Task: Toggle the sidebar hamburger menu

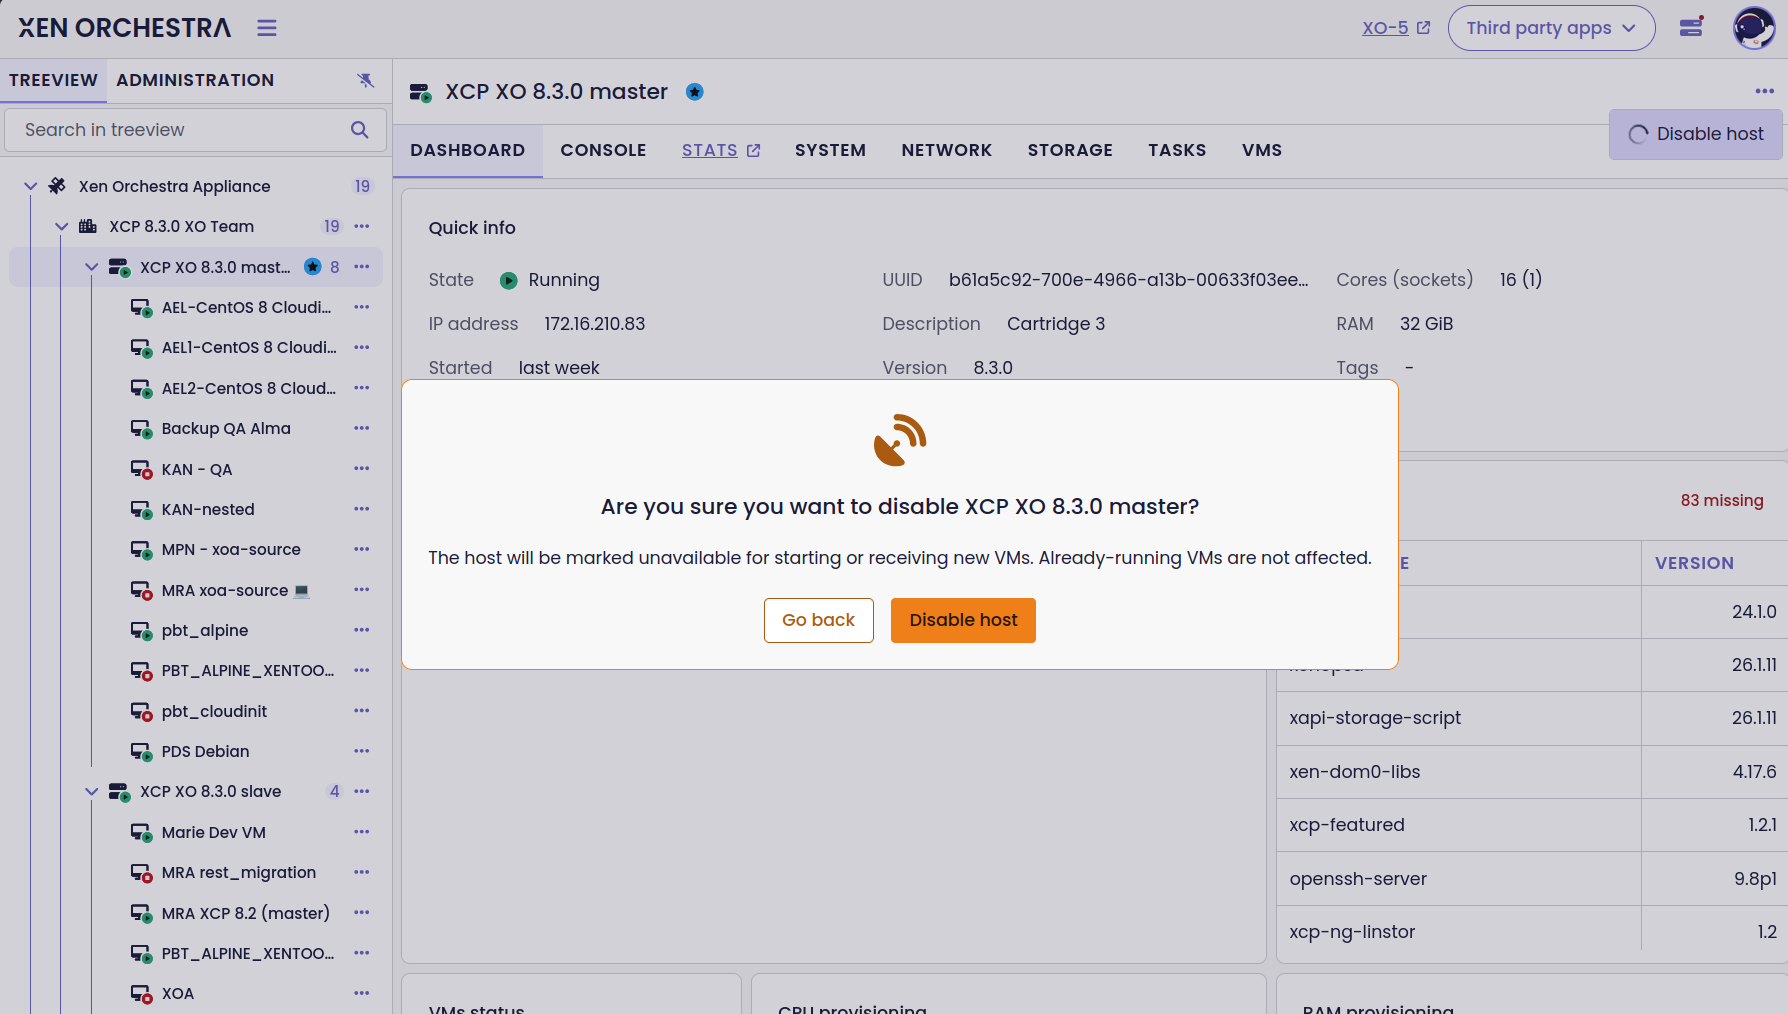Action: [x=266, y=28]
